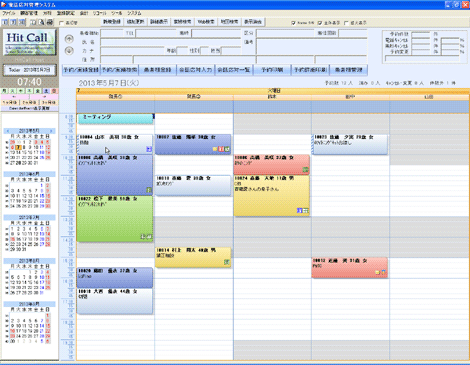
Task: Select the yellow 10024 appointment
Action: coord(272,196)
